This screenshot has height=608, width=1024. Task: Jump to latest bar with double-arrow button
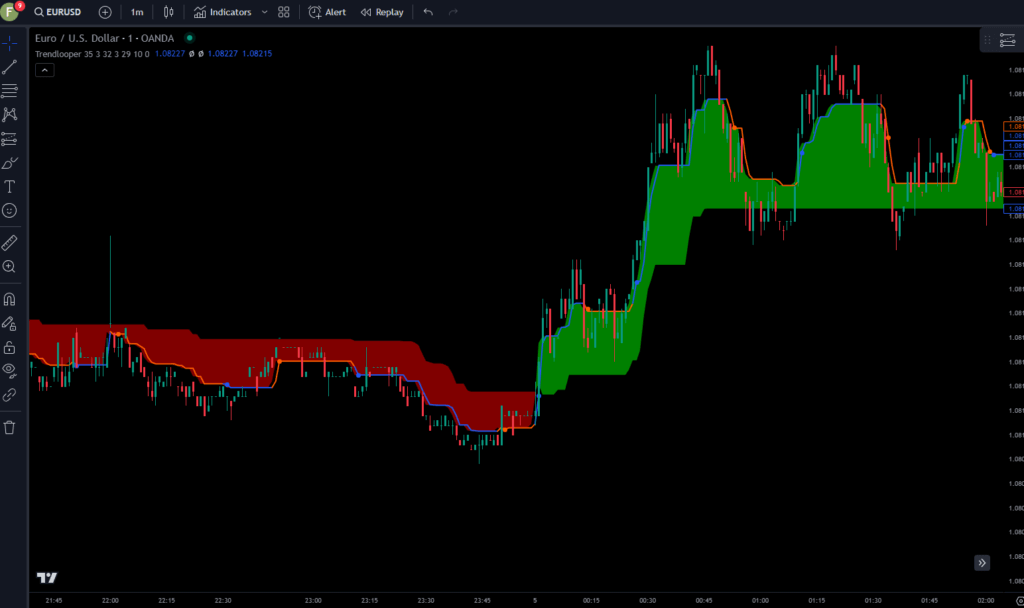point(982,563)
